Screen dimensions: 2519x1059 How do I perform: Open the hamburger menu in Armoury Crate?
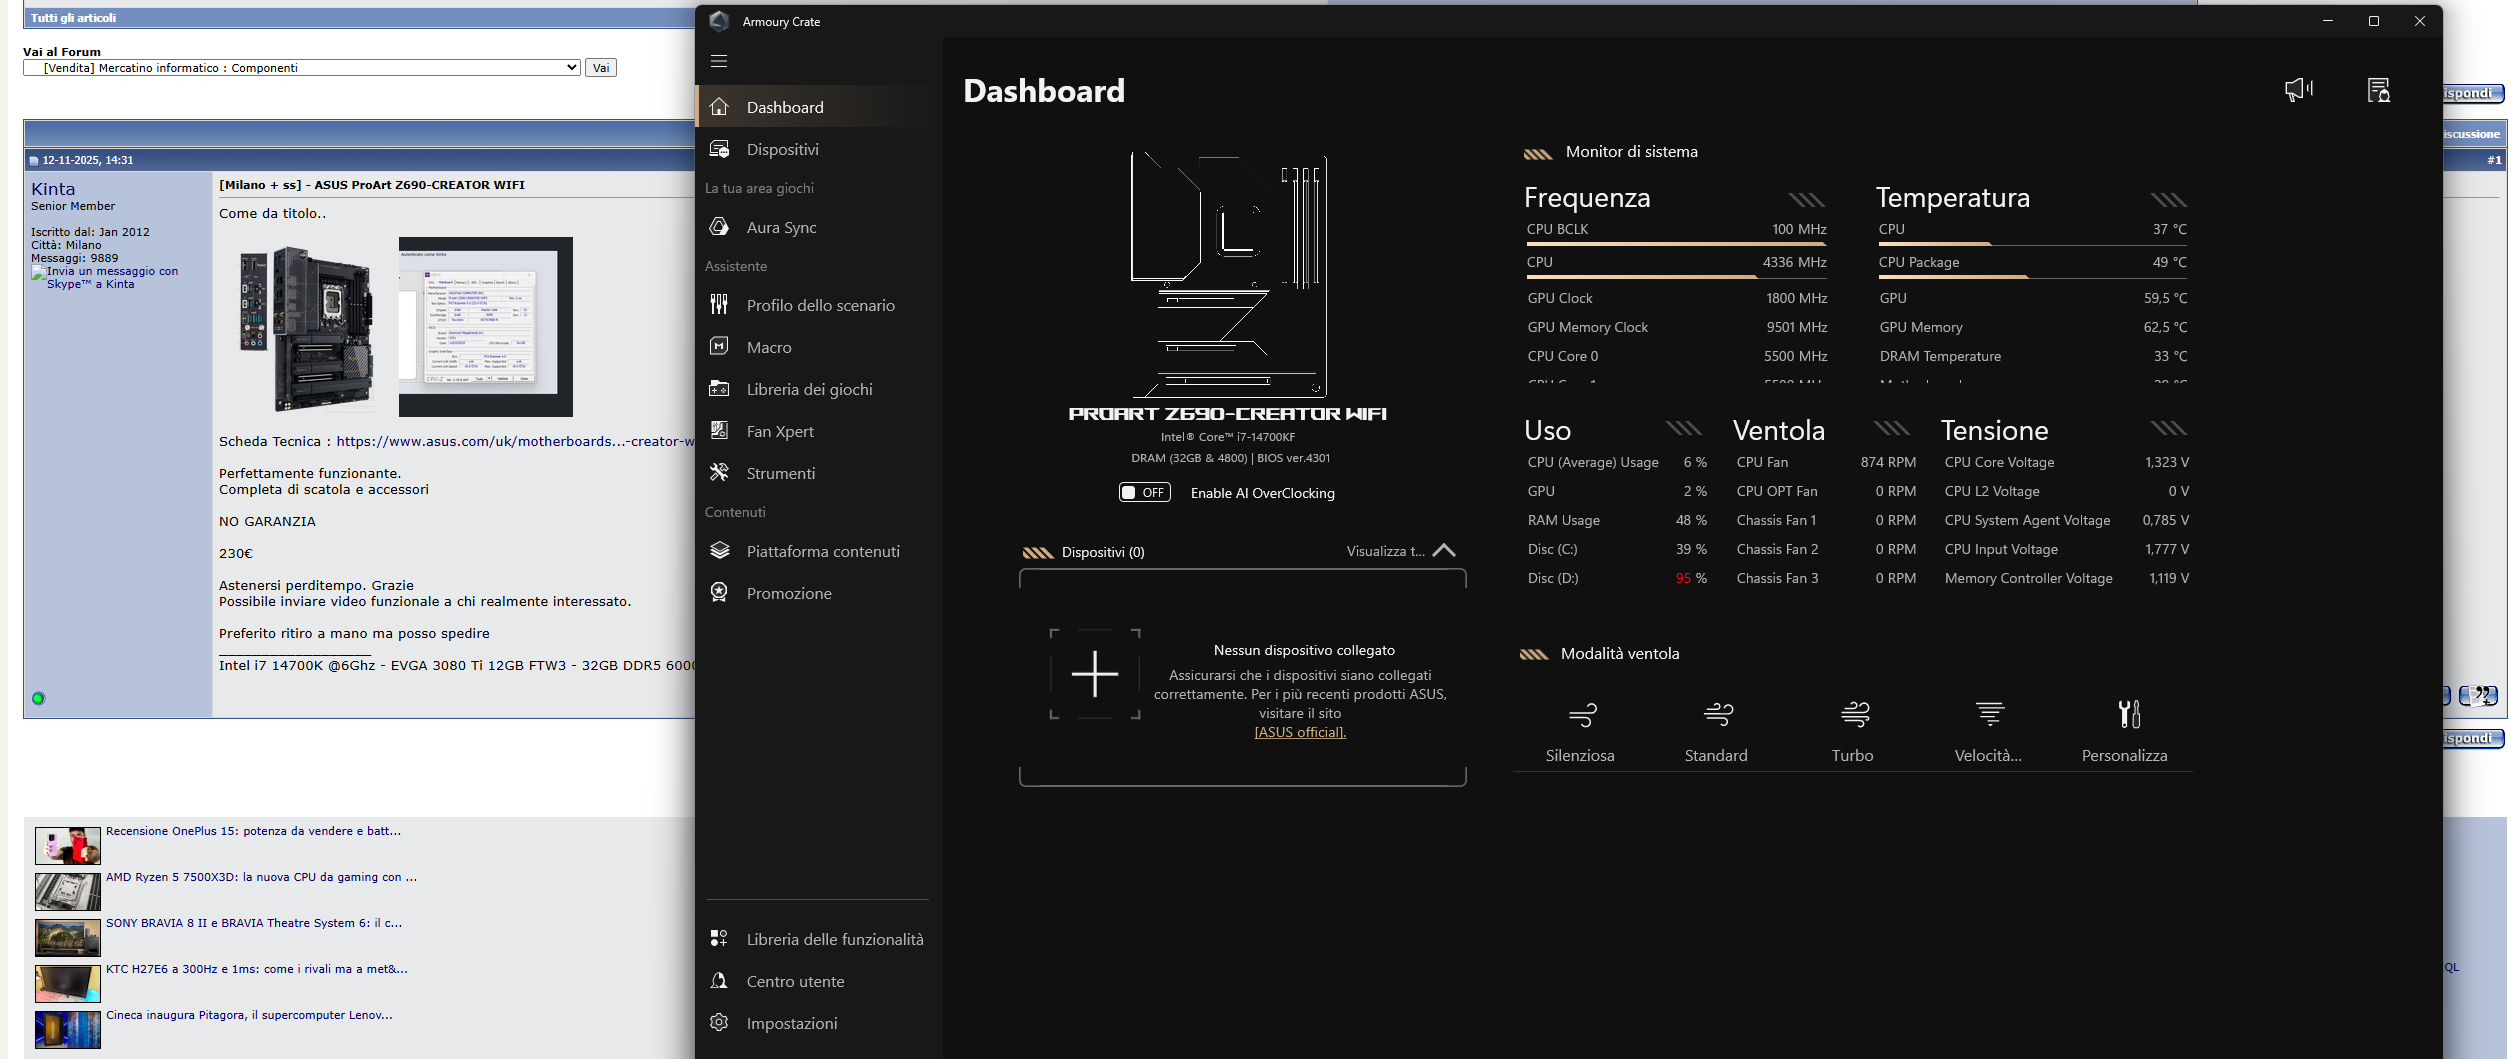pyautogui.click(x=718, y=61)
